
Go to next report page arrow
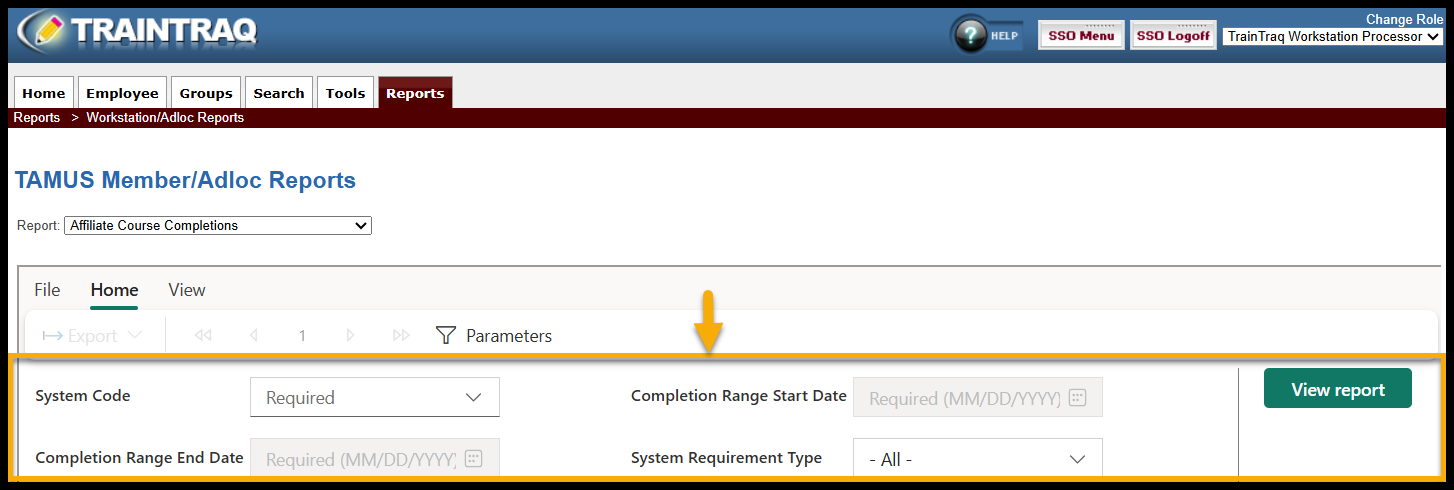click(350, 336)
